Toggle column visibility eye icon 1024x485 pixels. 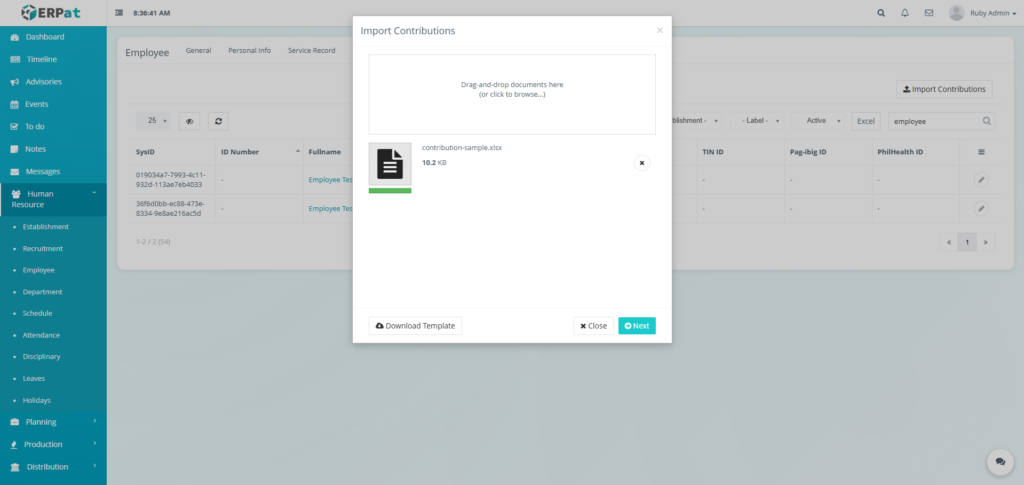click(x=189, y=121)
